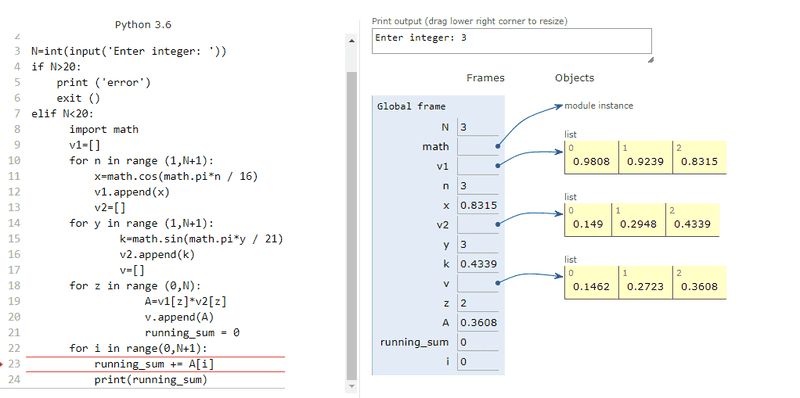The image size is (800, 398).
Task: Click the 'for y in range' line
Action: [x=141, y=223]
